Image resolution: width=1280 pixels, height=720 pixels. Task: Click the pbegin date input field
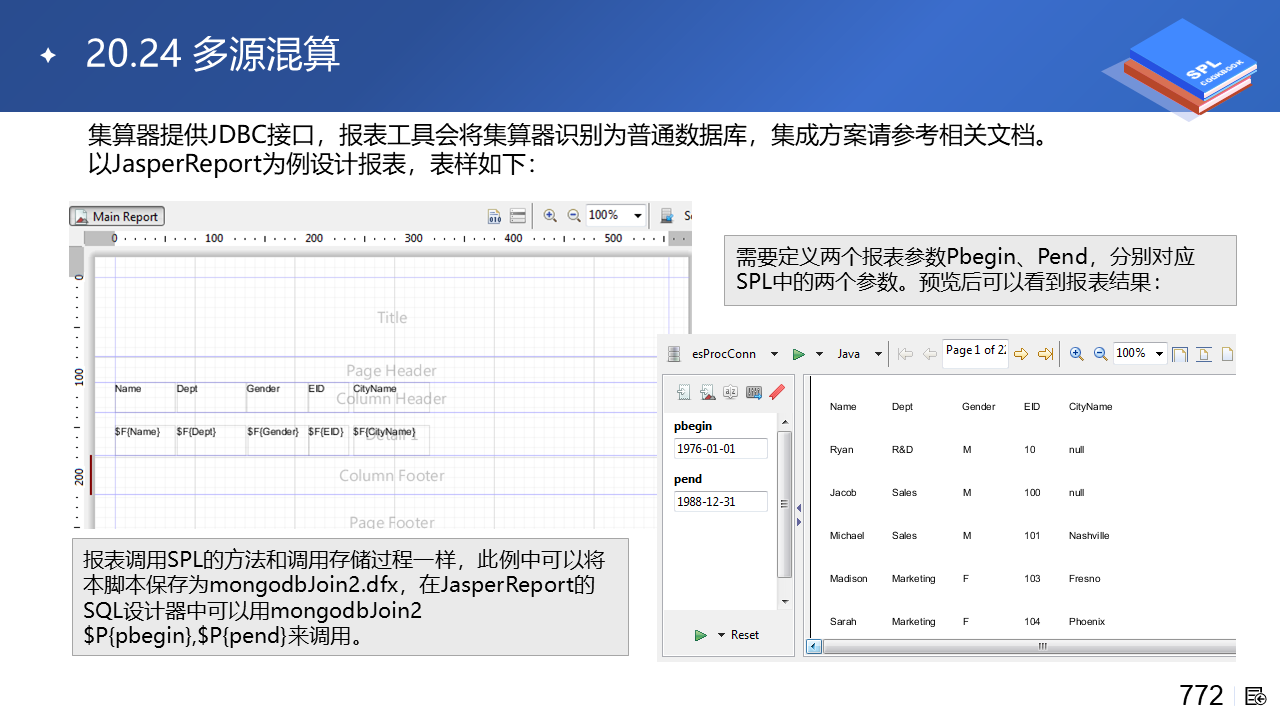point(720,449)
